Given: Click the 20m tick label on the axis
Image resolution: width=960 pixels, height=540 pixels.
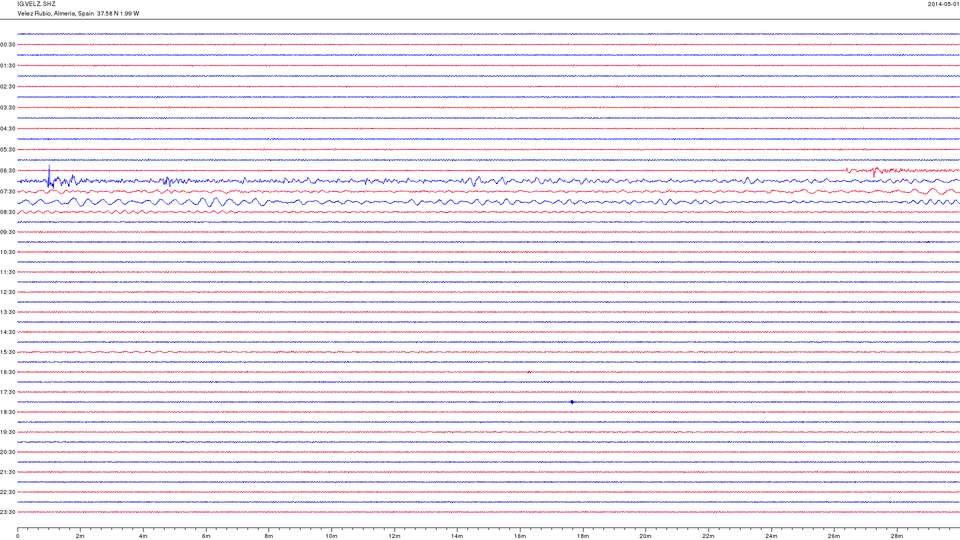Looking at the screenshot, I should (645, 536).
